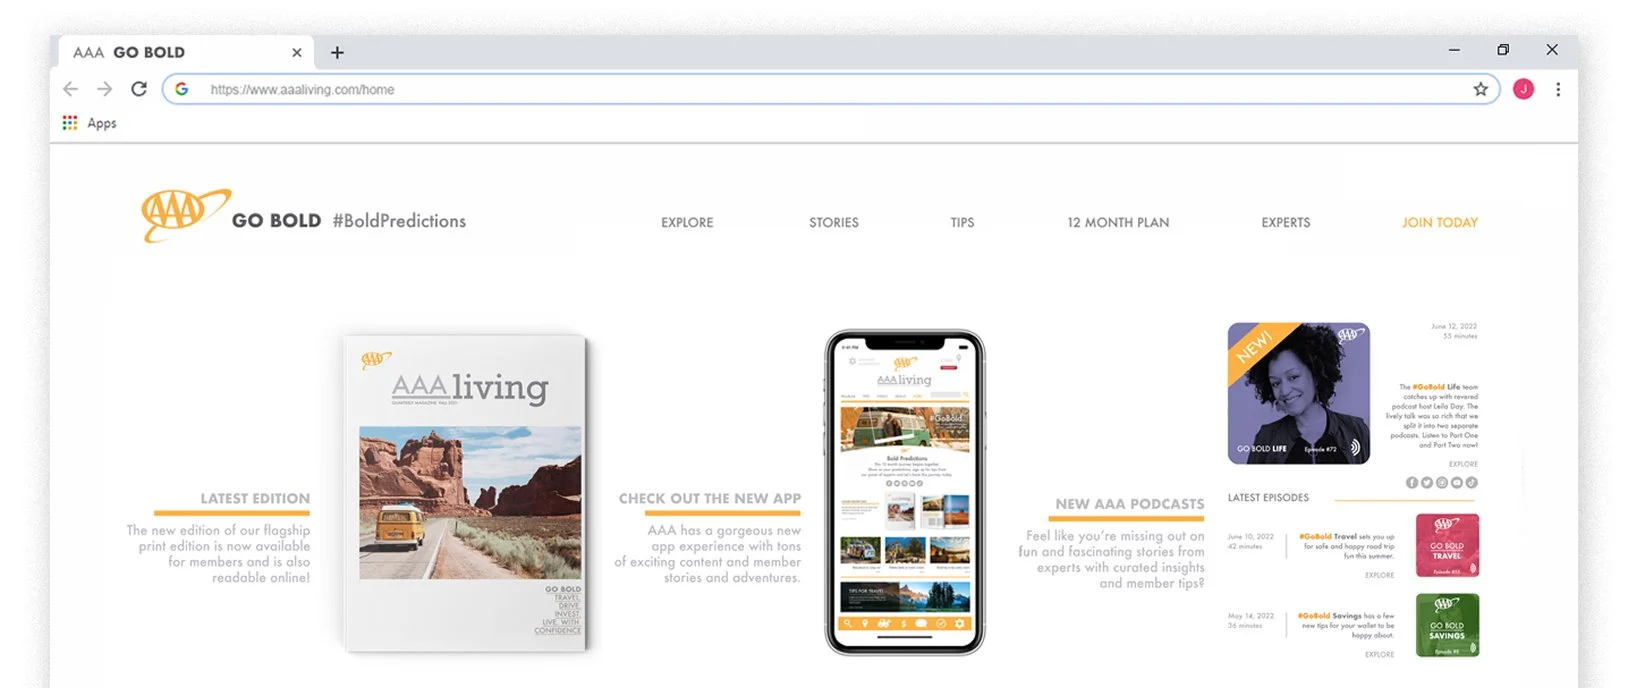1628x688 pixels.
Task: Click the browser forward arrow
Action: (x=104, y=89)
